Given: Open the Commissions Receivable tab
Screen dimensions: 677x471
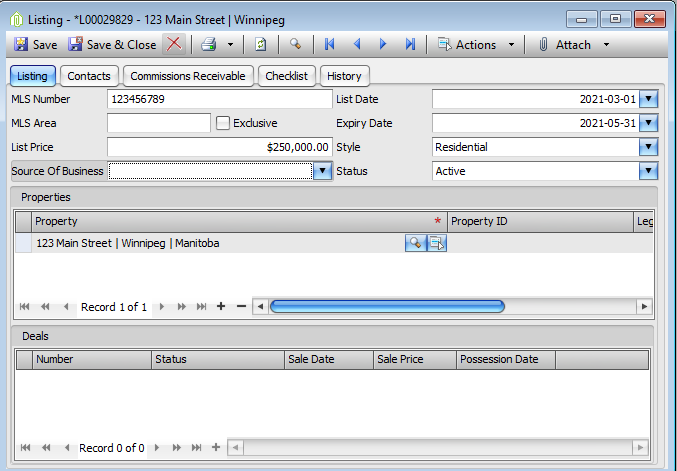Looking at the screenshot, I should [x=188, y=76].
